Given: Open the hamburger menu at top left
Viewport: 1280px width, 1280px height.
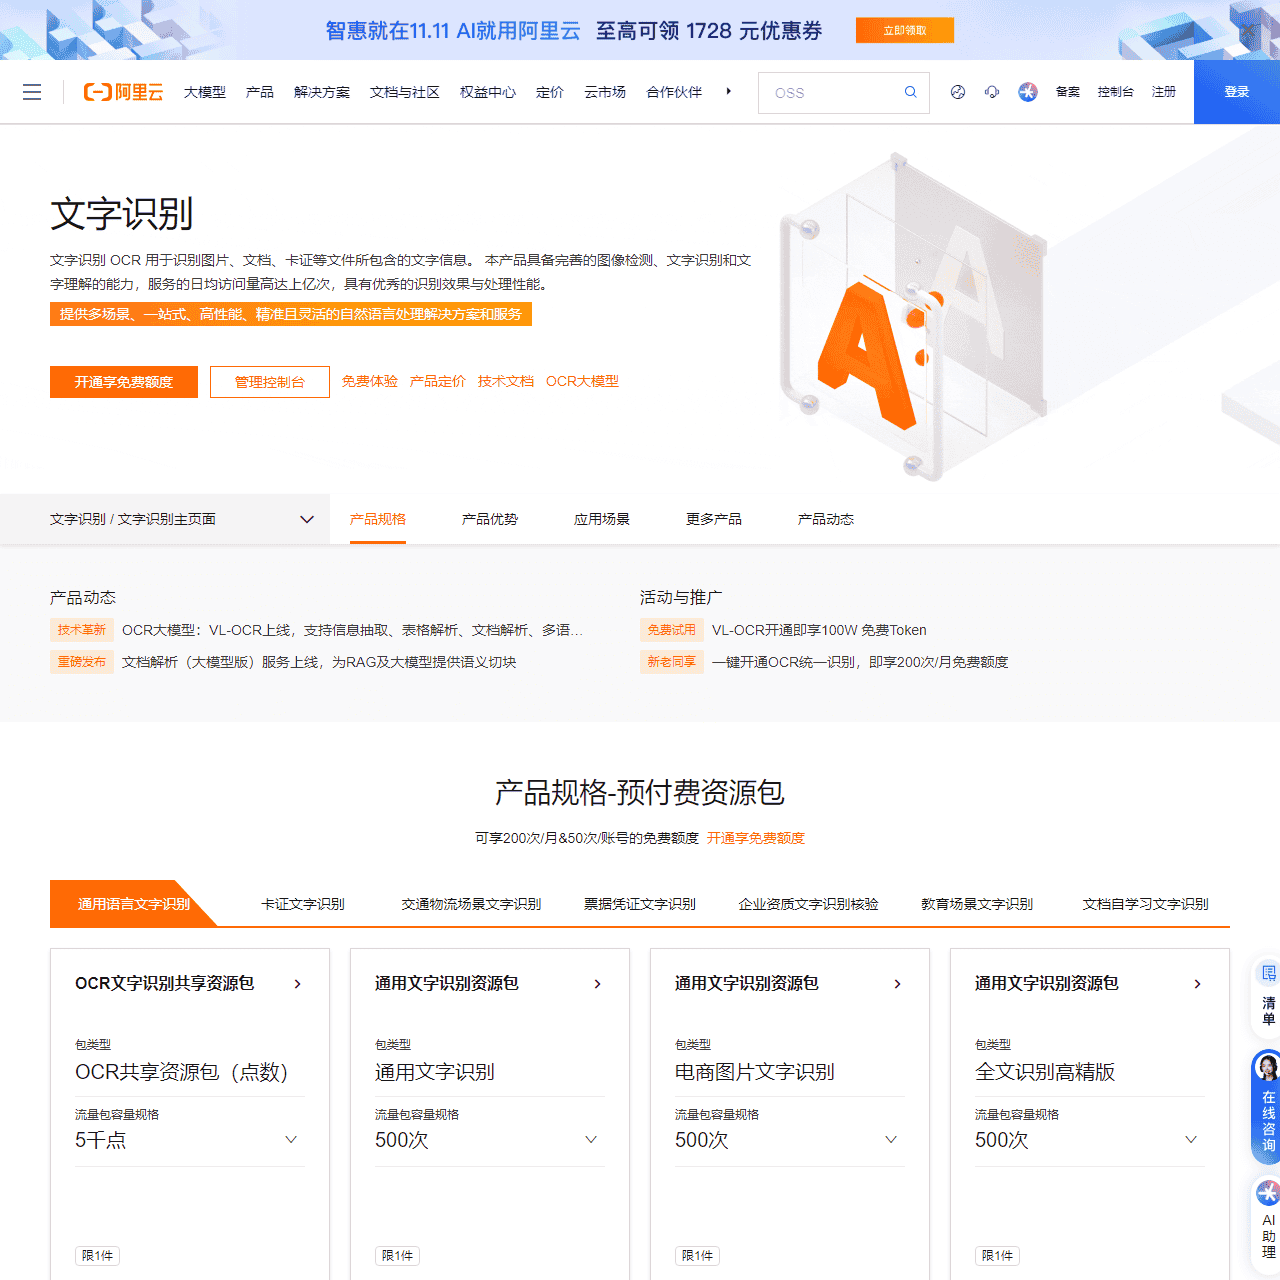Looking at the screenshot, I should (32, 92).
